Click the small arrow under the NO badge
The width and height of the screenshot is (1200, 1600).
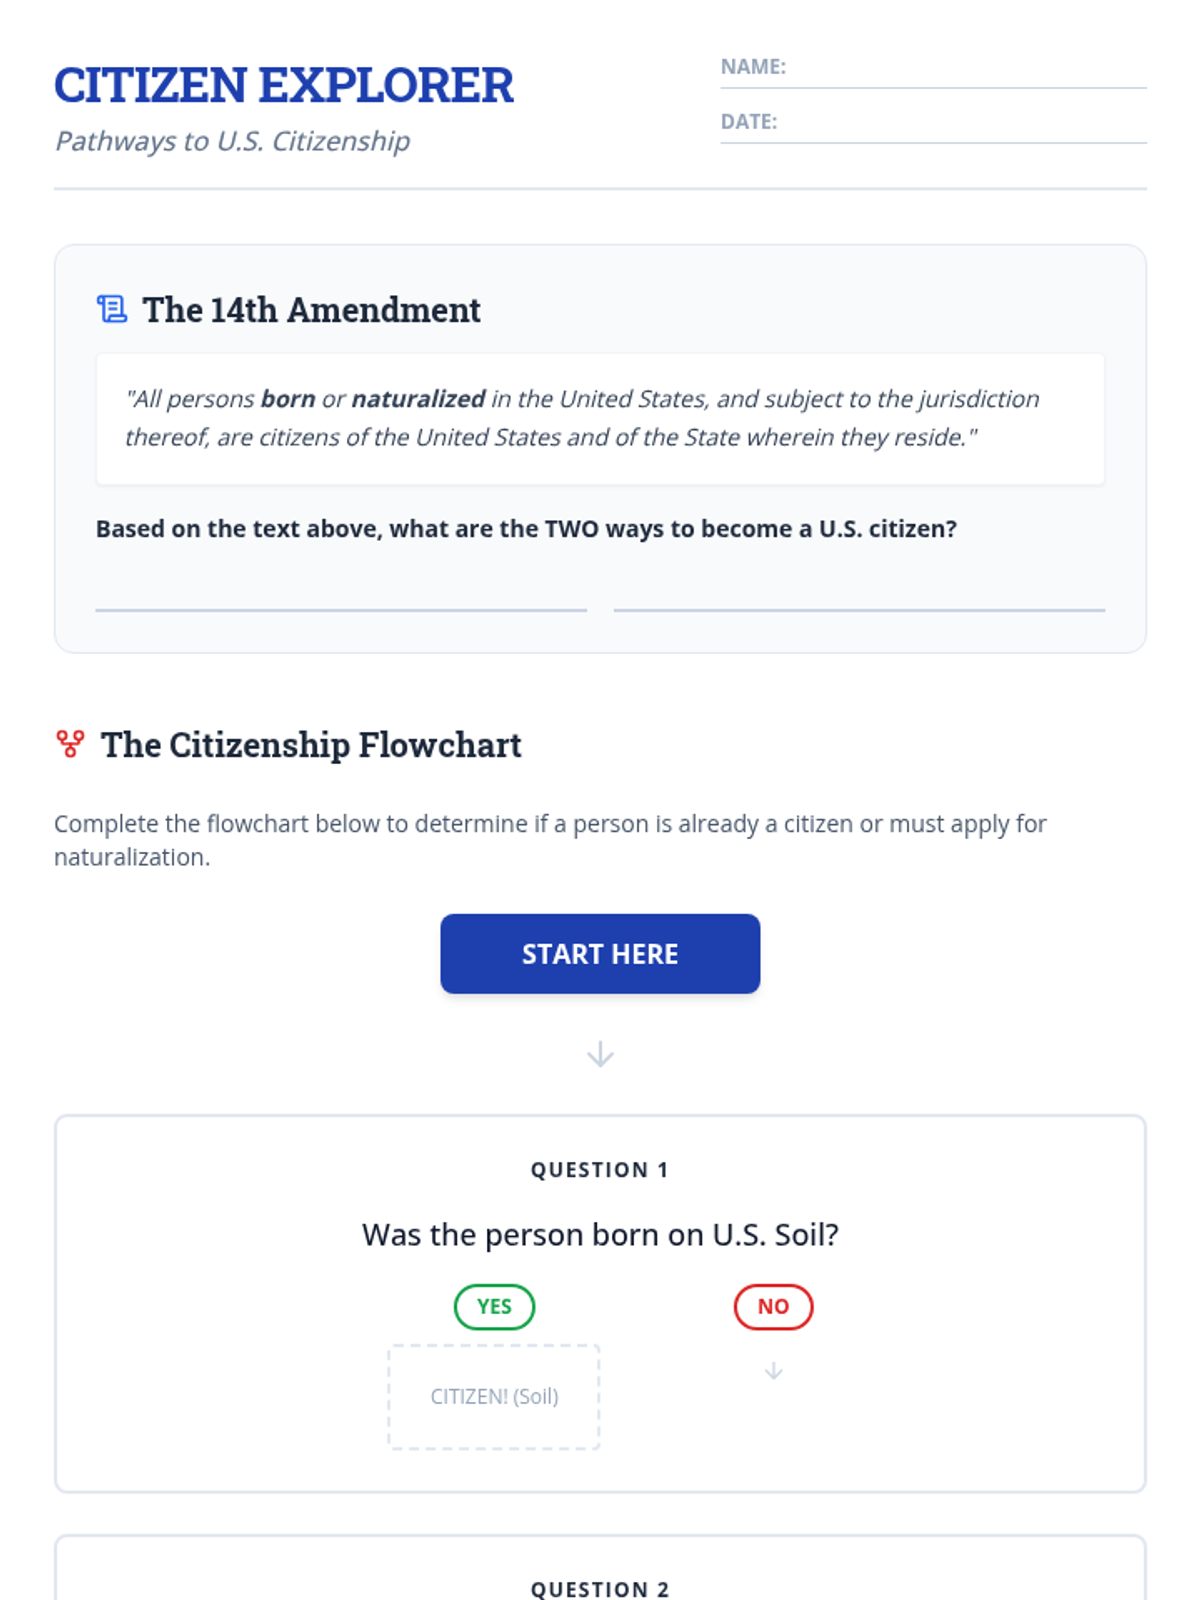tap(773, 1371)
